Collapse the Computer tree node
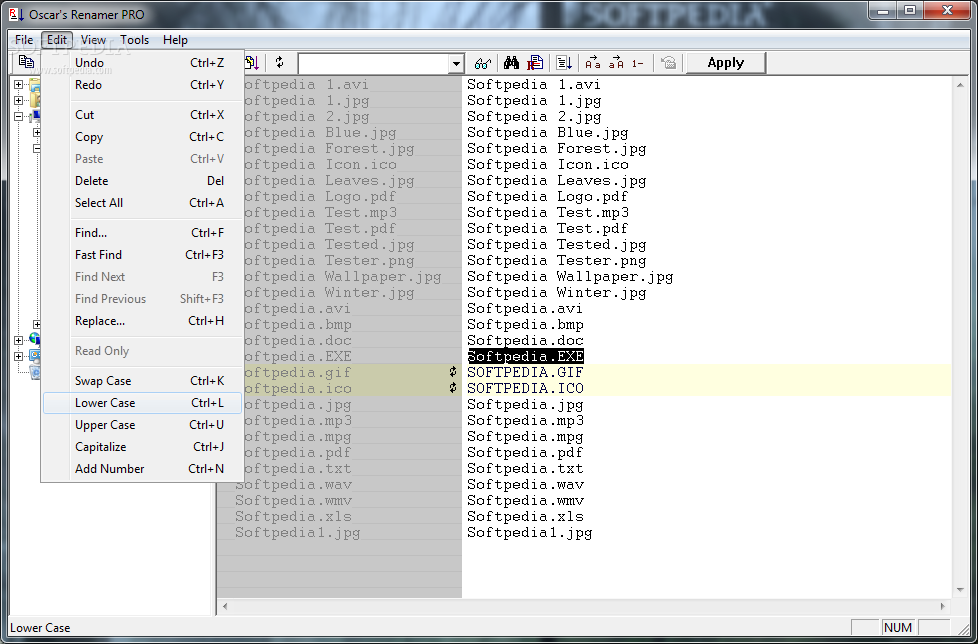Screen dimensions: 978x644 click(x=18, y=116)
